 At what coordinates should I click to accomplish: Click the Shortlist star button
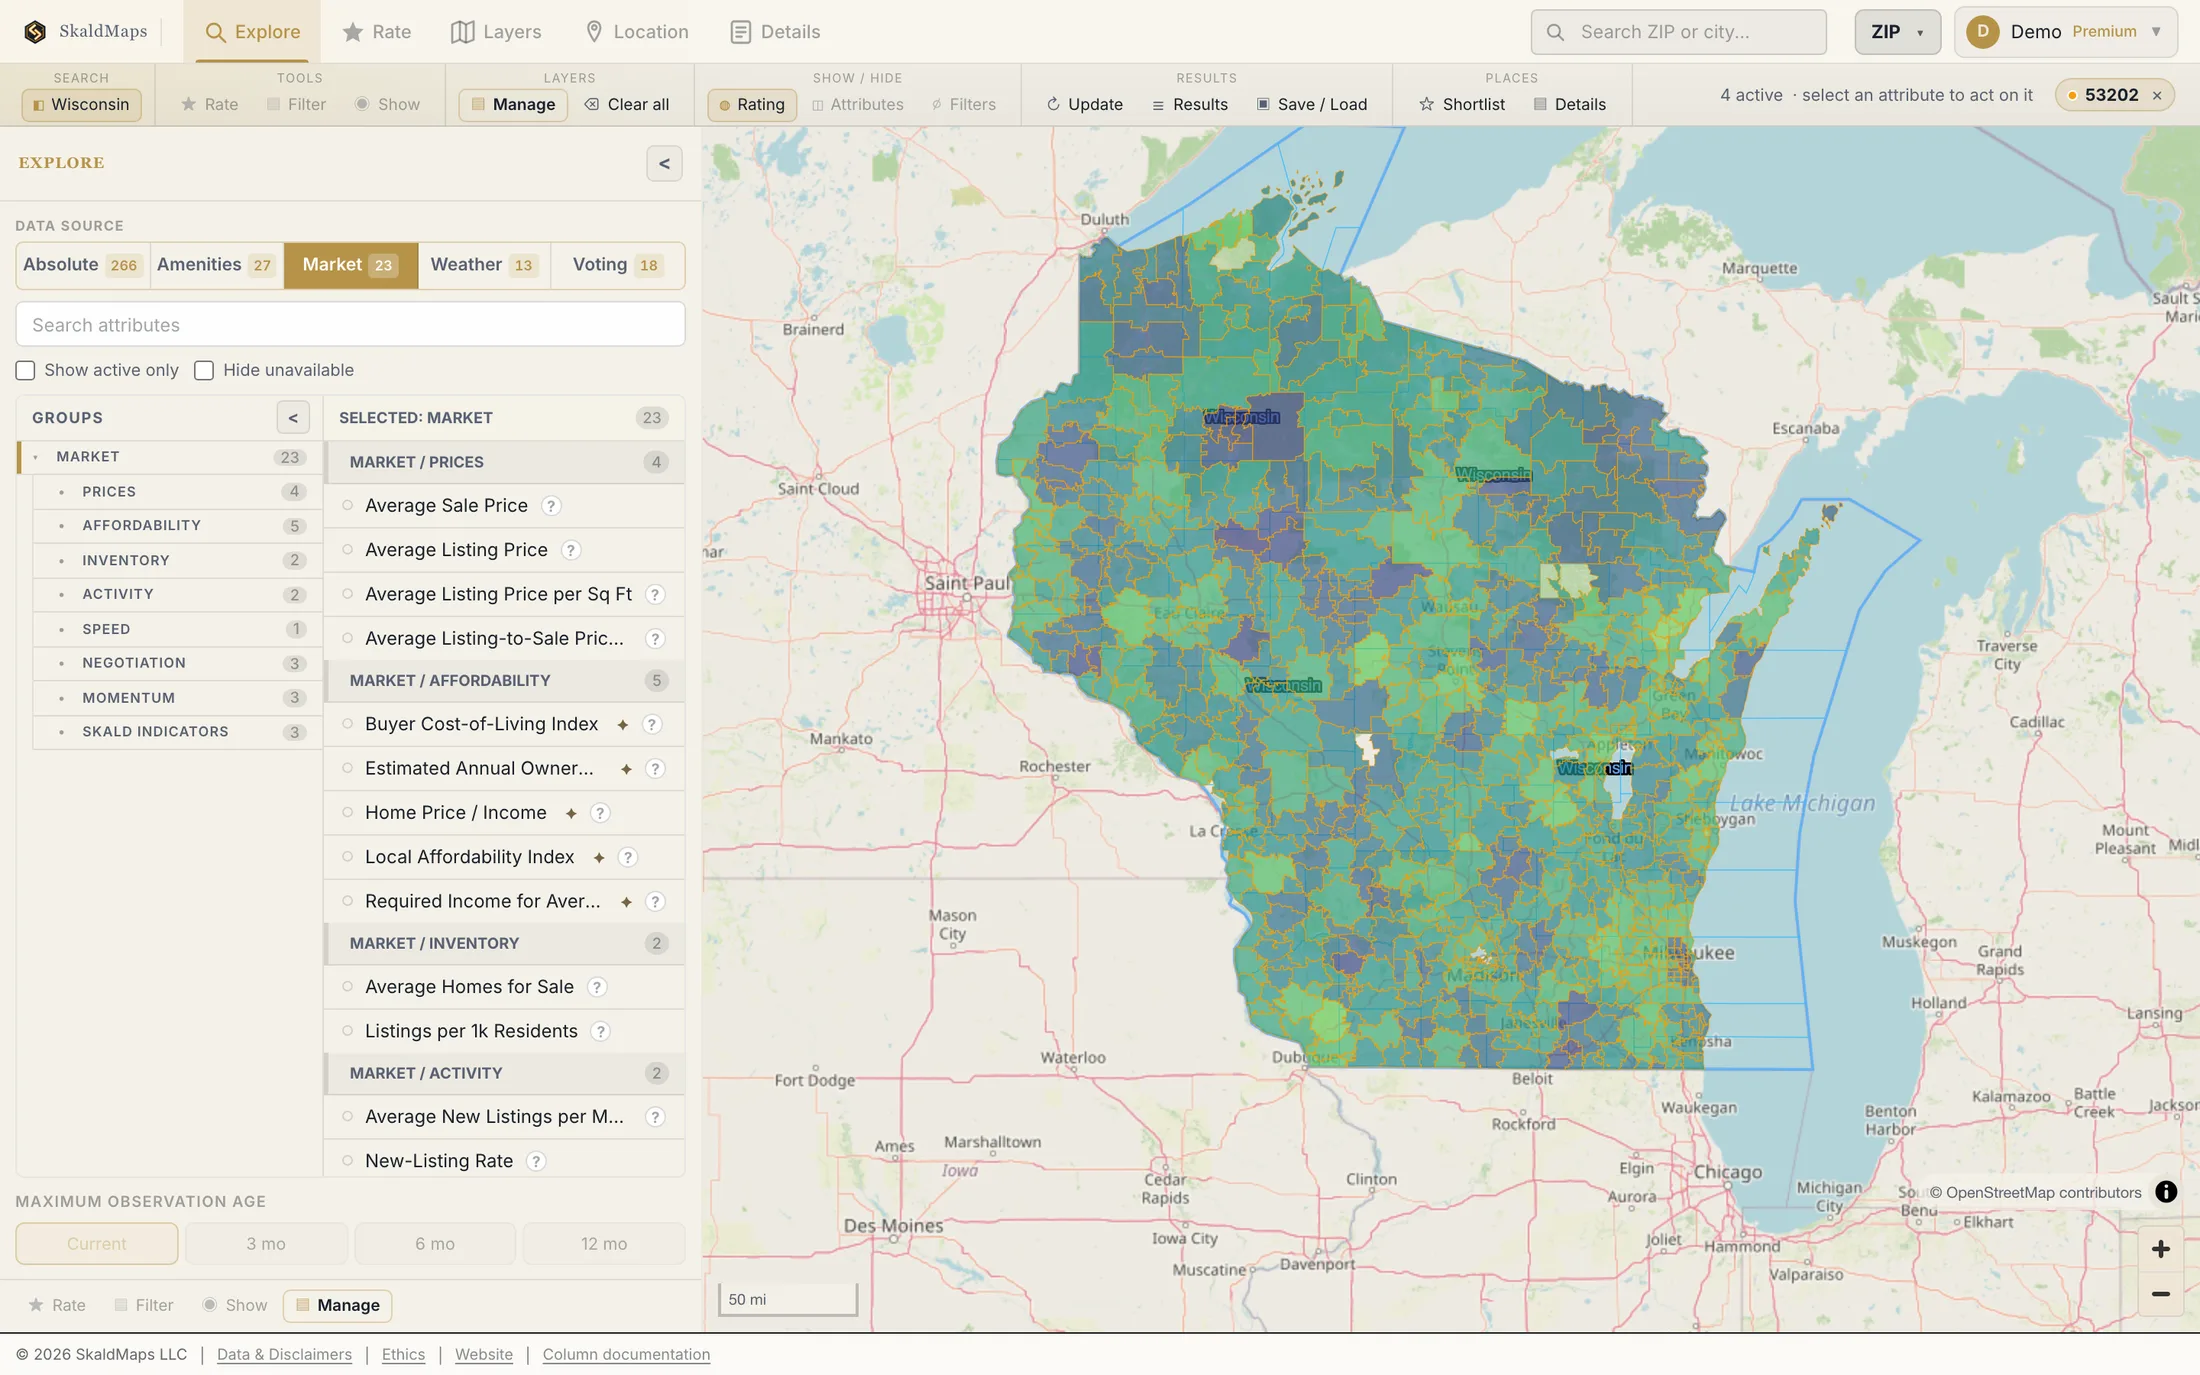pyautogui.click(x=1462, y=105)
